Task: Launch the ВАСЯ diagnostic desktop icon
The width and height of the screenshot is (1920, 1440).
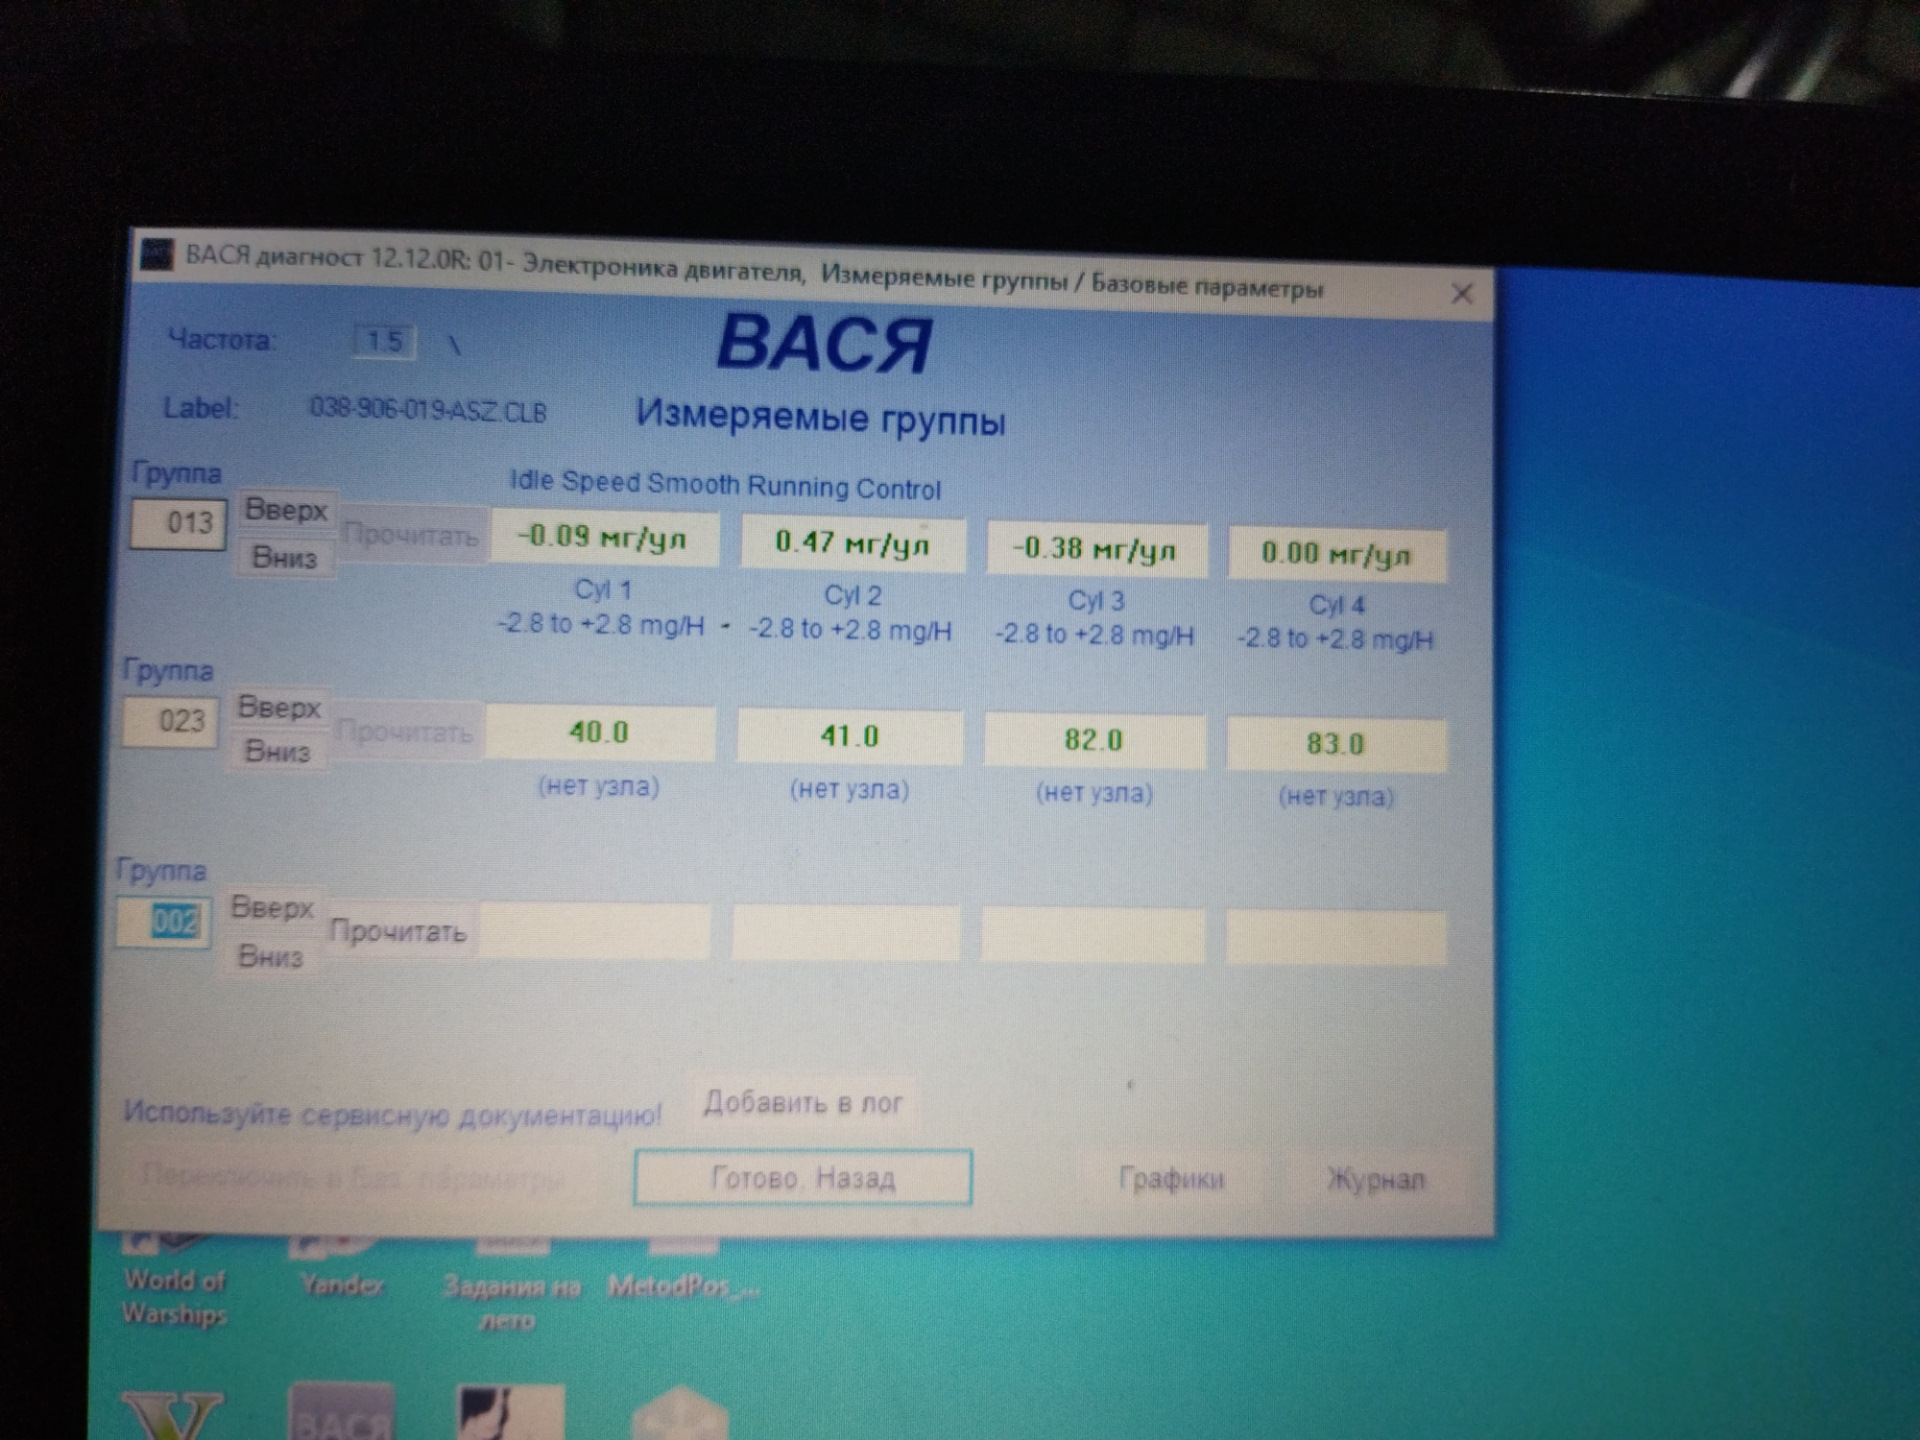Action: coord(341,1412)
